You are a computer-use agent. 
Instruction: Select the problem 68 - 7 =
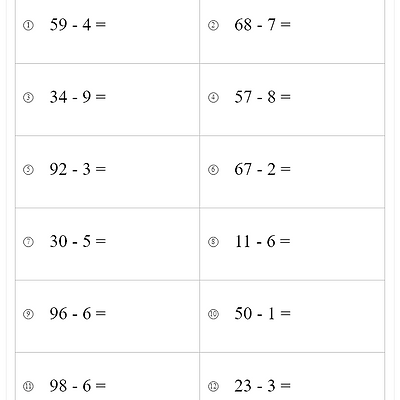(262, 25)
